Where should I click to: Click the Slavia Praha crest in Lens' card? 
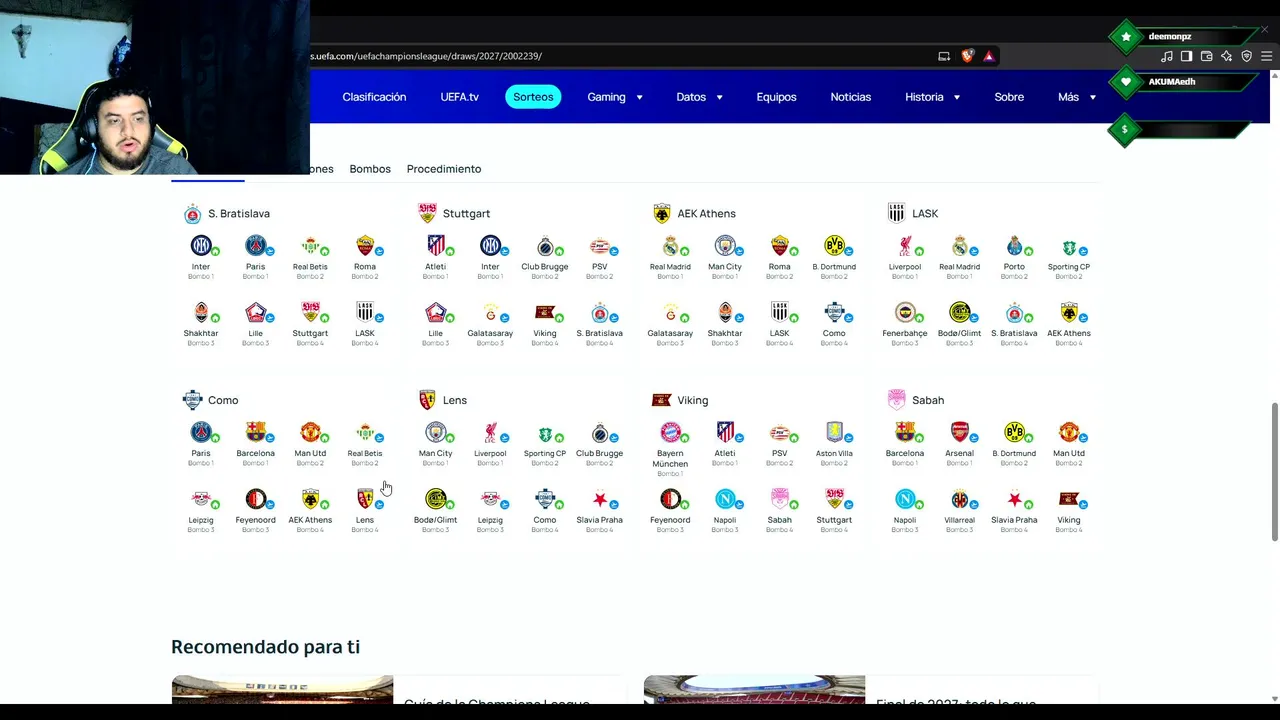coord(600,499)
